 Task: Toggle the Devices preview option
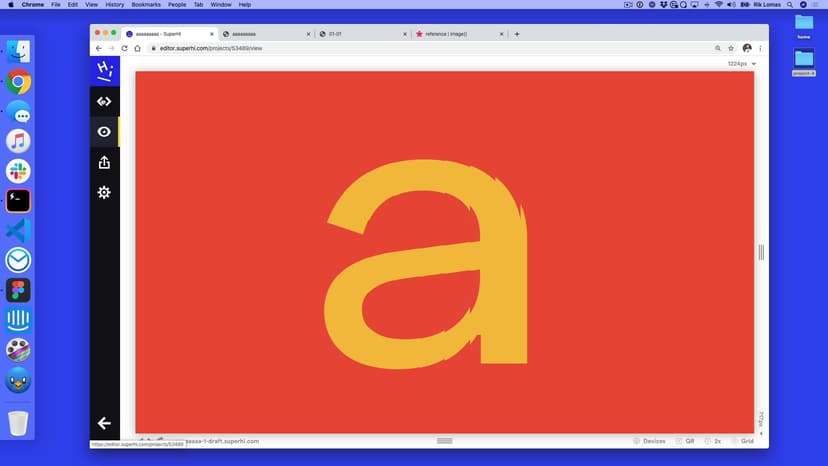649,441
